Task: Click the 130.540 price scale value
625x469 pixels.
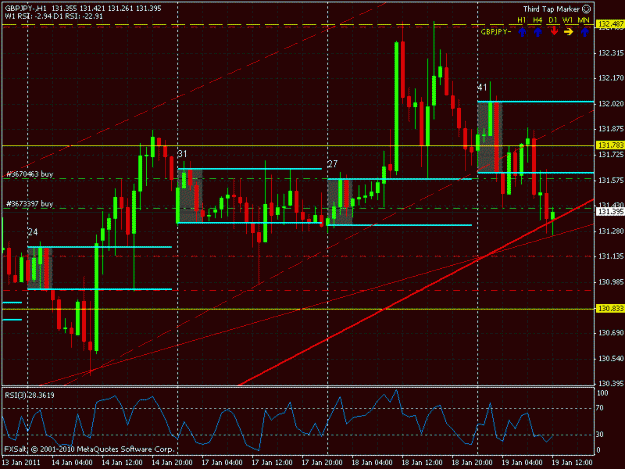Action: click(611, 359)
